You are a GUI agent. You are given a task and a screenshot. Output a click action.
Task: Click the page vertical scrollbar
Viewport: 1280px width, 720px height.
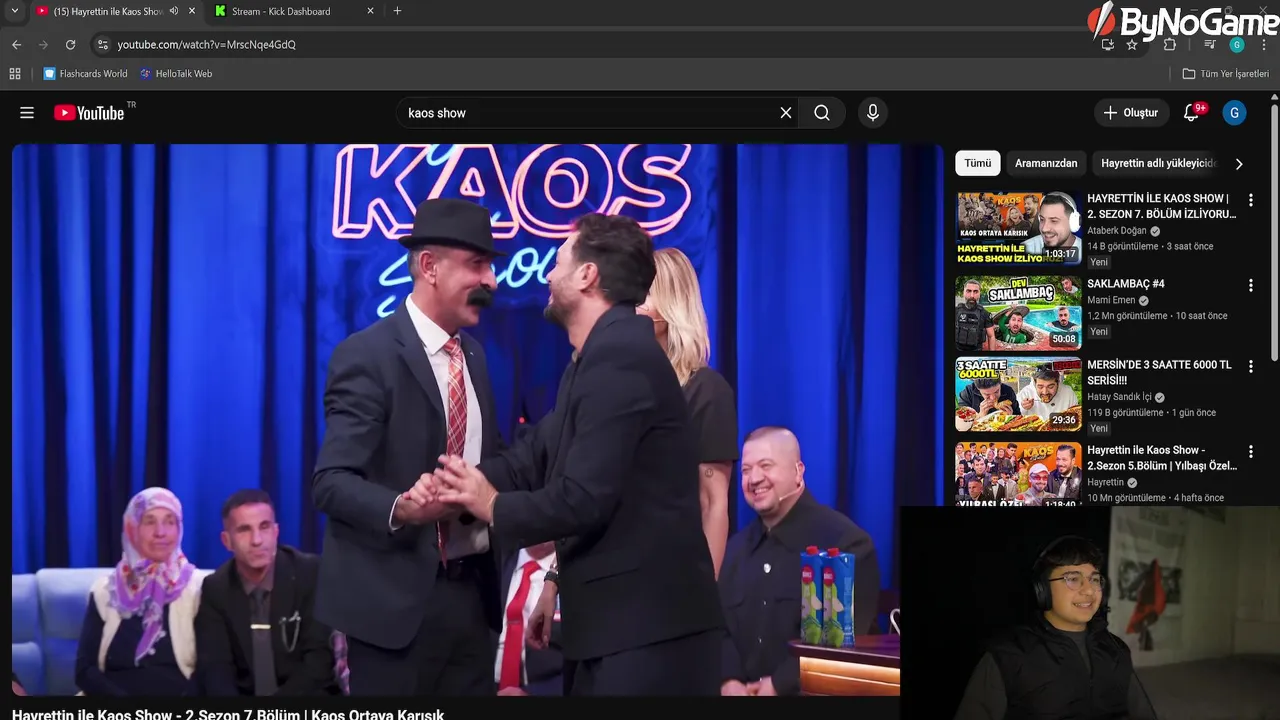(1274, 230)
